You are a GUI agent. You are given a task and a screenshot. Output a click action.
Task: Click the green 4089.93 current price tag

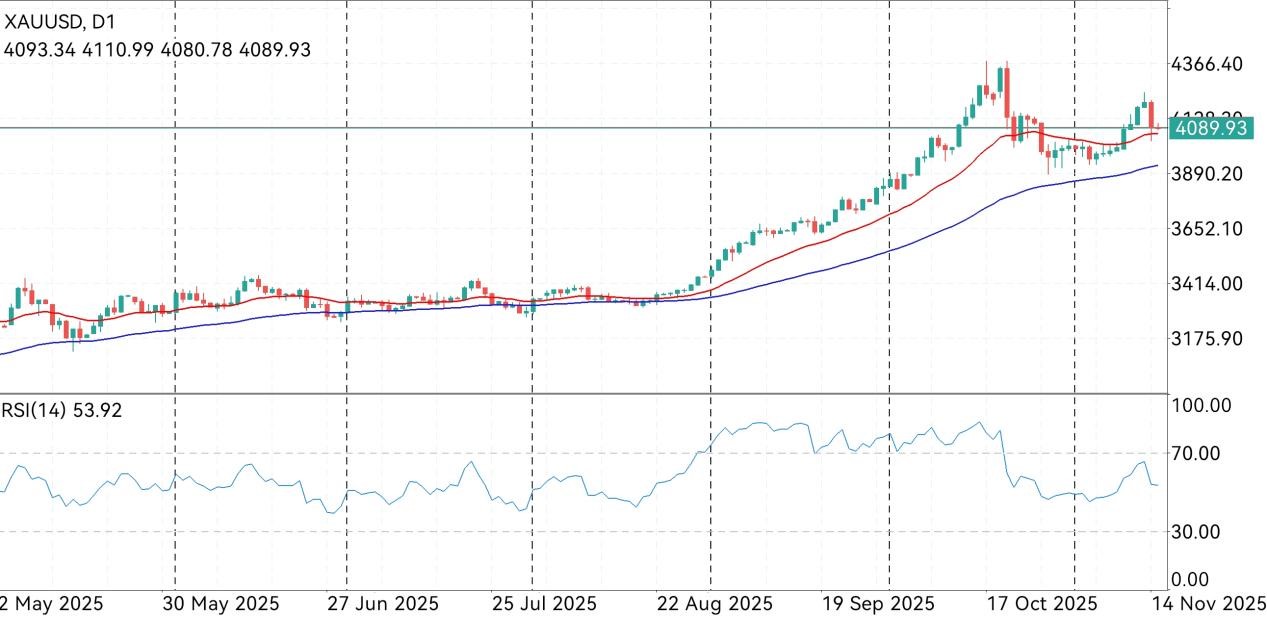(1211, 128)
